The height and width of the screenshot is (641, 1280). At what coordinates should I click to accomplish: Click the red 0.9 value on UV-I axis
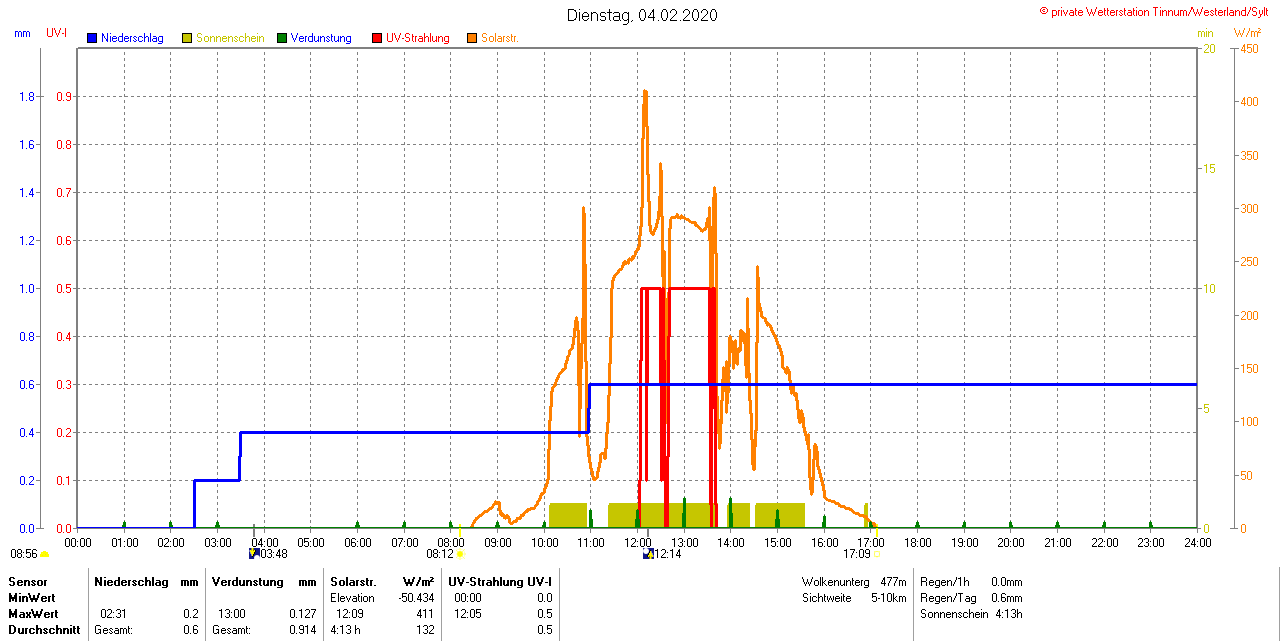(x=62, y=97)
